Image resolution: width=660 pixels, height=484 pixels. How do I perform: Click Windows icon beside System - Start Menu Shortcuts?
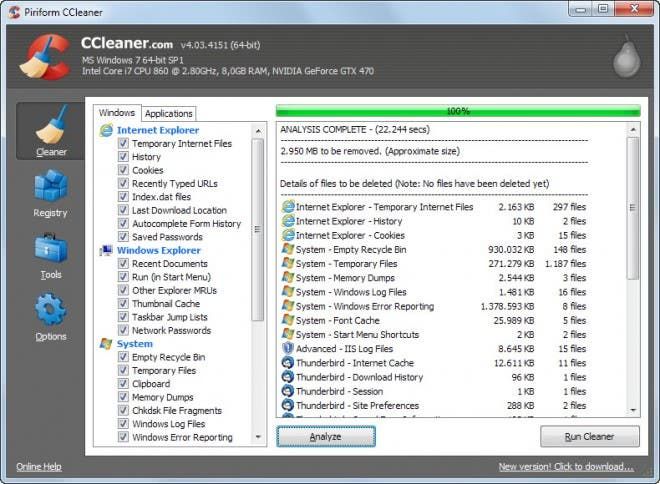tap(288, 335)
